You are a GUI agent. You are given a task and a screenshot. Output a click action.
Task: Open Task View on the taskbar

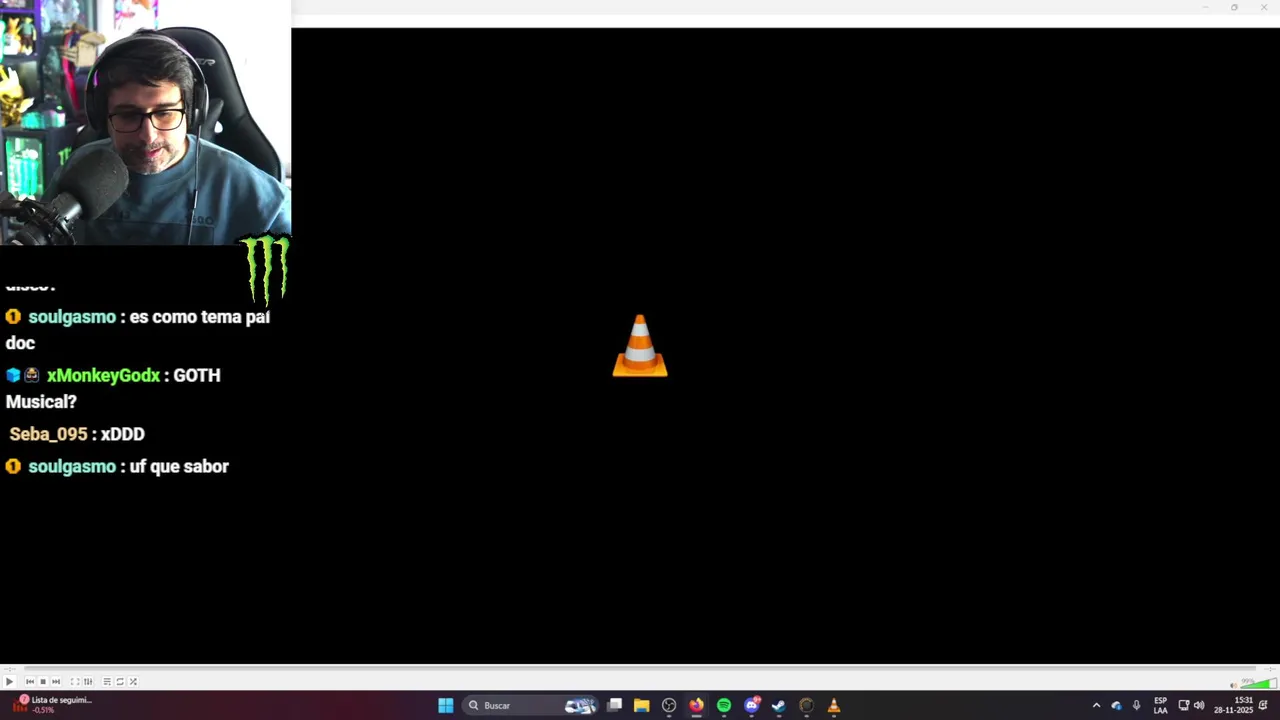coord(615,705)
